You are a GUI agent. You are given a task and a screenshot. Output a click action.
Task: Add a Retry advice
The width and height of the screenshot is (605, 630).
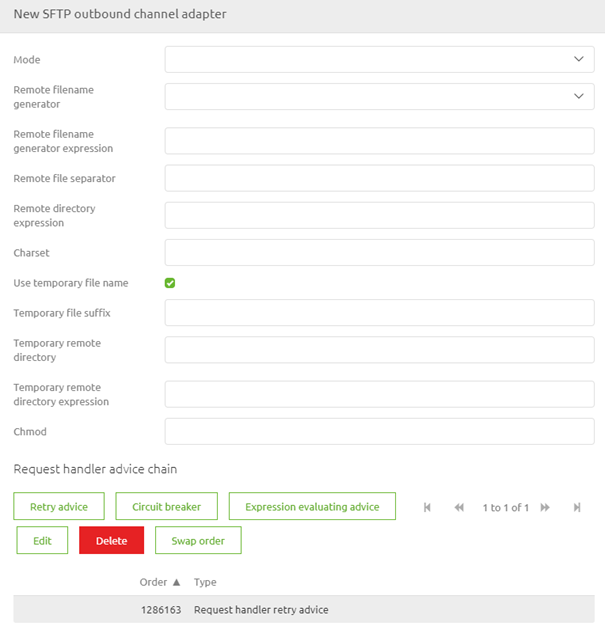pos(59,506)
